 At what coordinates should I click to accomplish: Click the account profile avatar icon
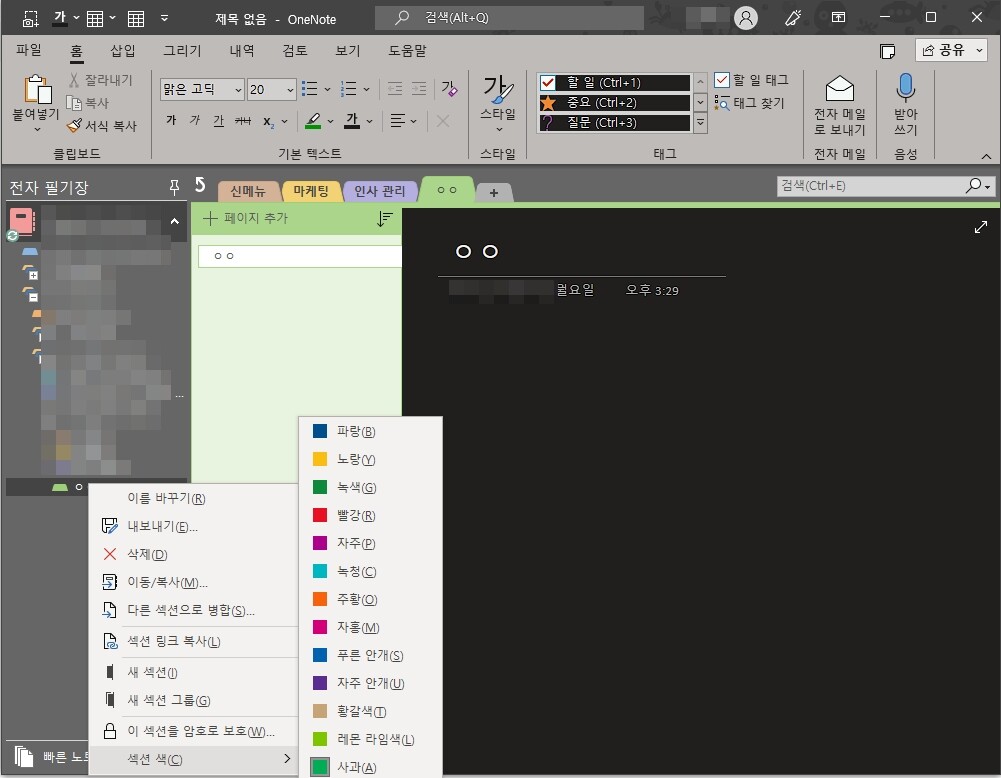(x=745, y=18)
